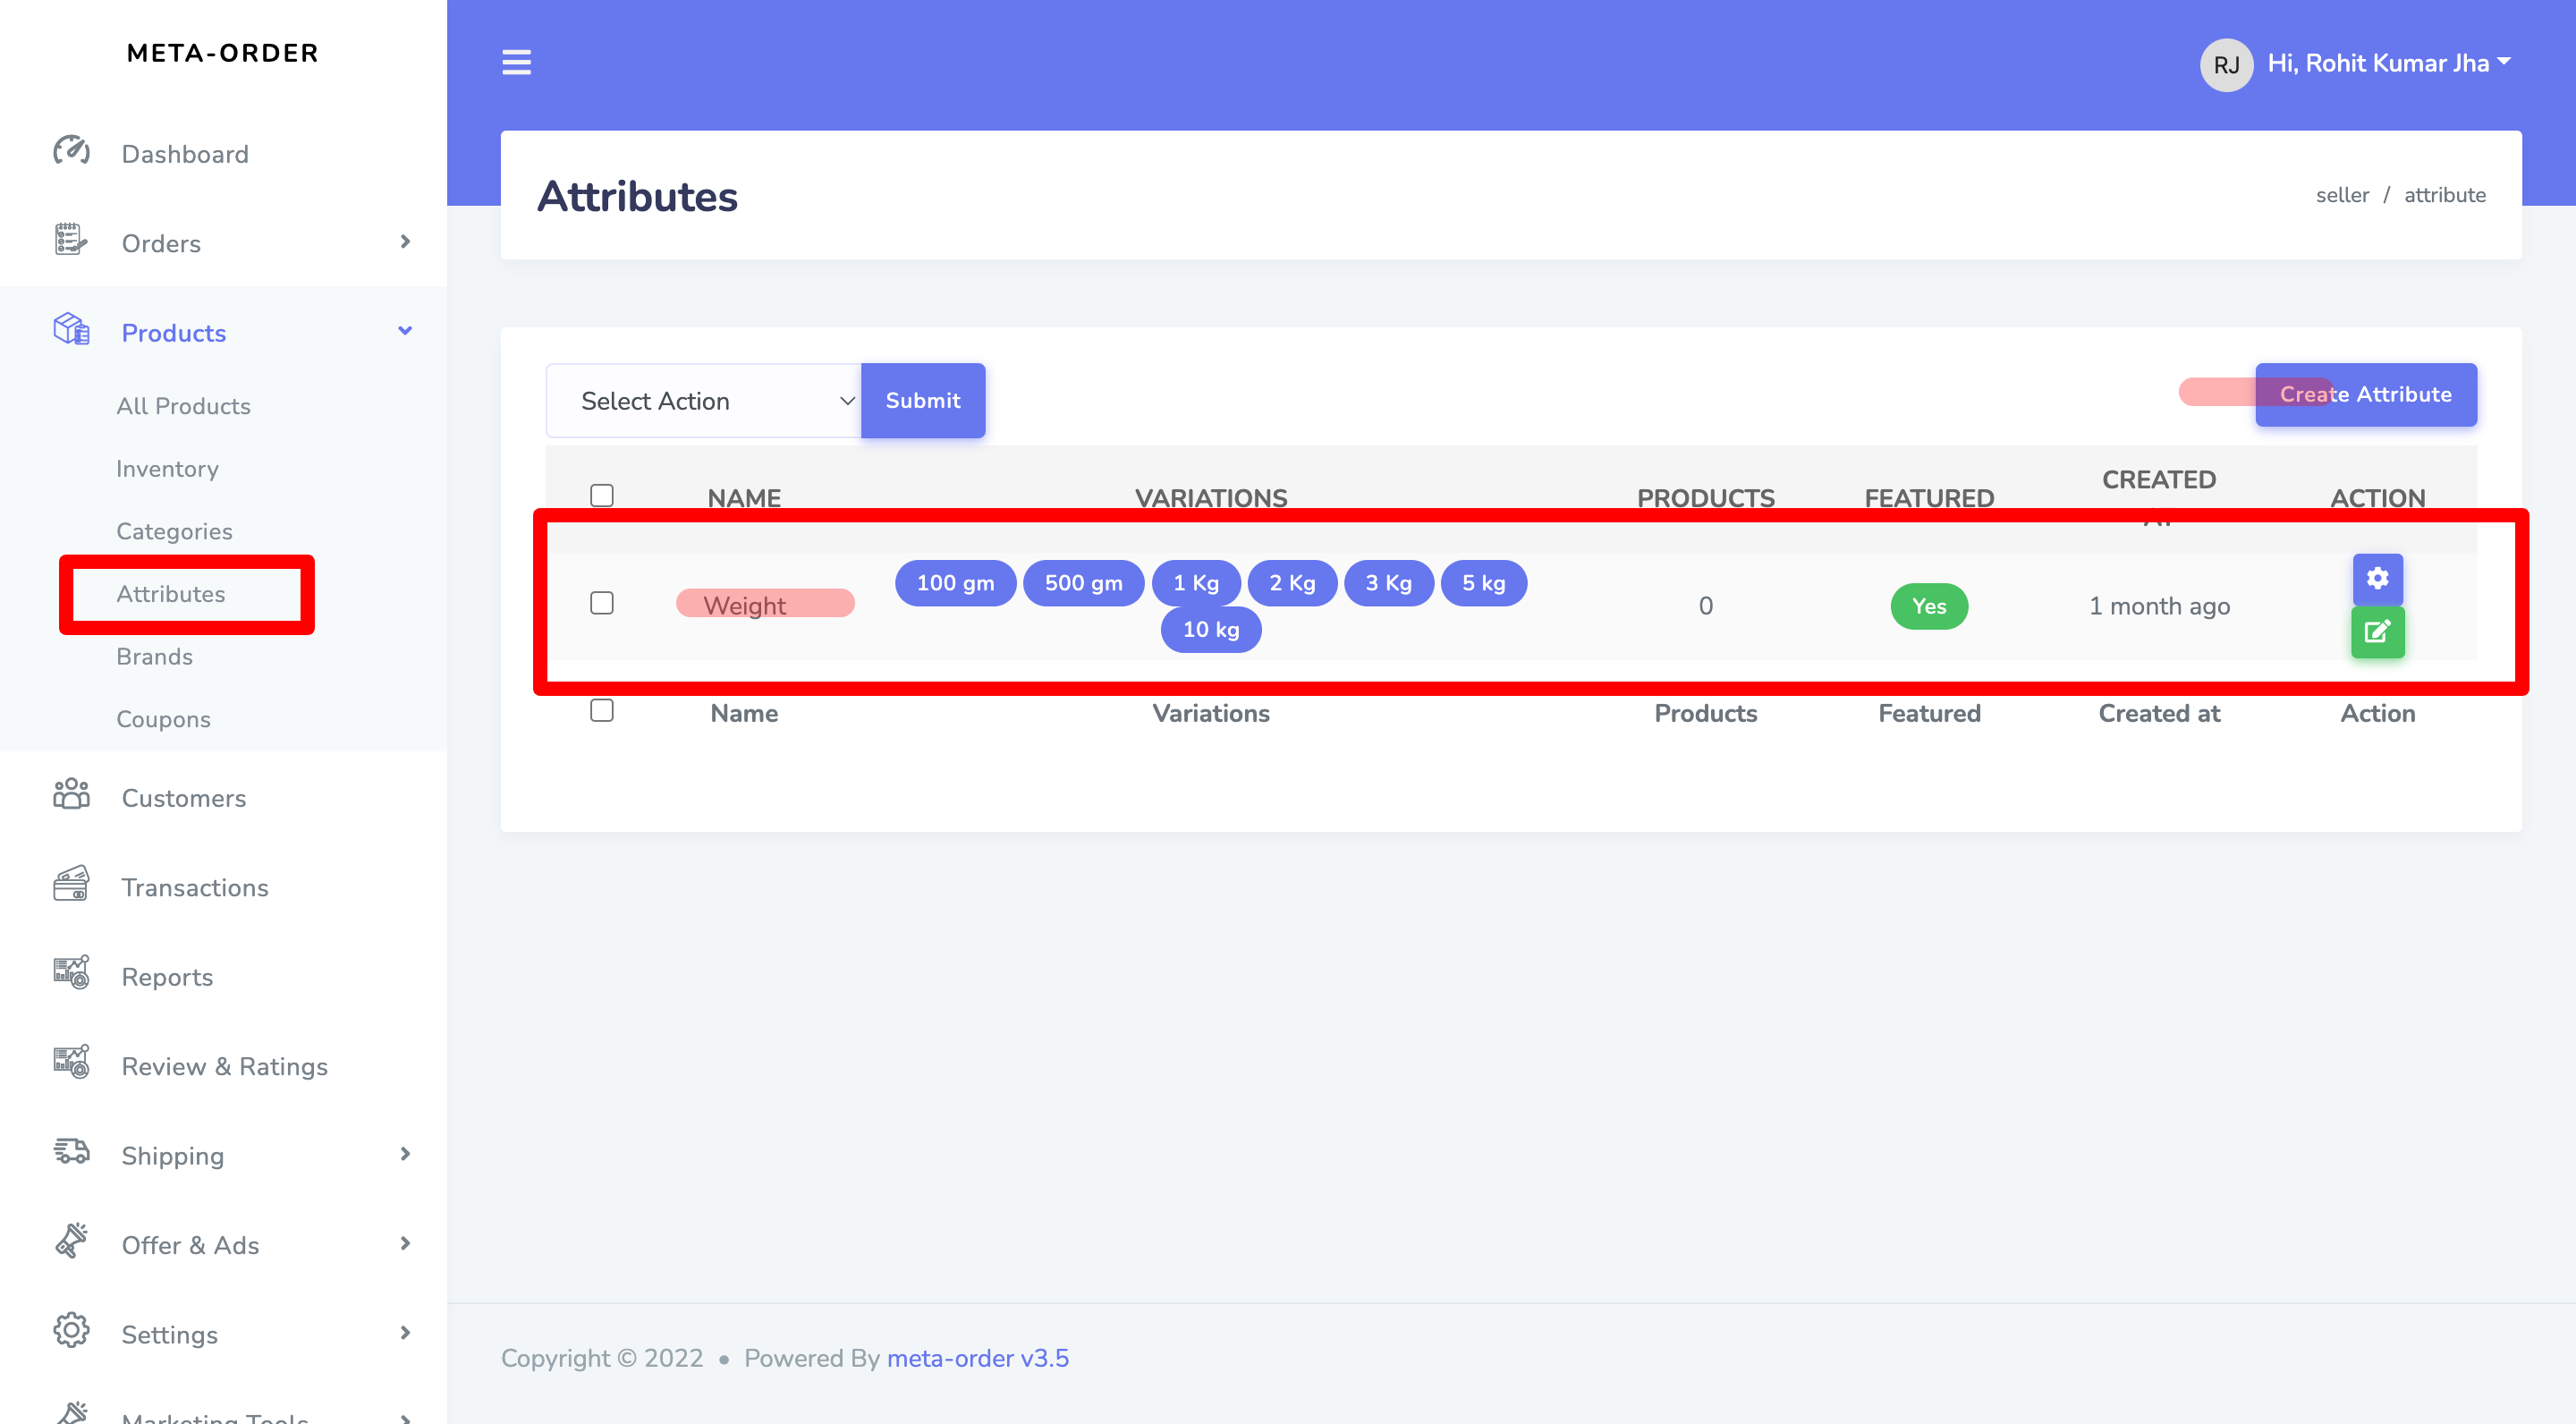This screenshot has width=2576, height=1424.
Task: Click the green Yes featured badge
Action: tap(1928, 606)
